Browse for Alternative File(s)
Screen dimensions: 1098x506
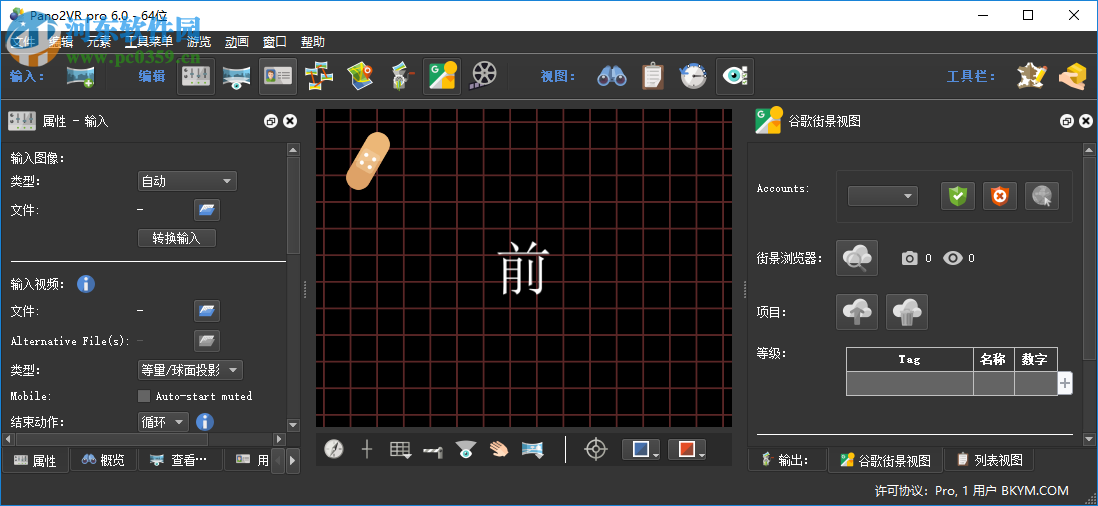point(207,341)
